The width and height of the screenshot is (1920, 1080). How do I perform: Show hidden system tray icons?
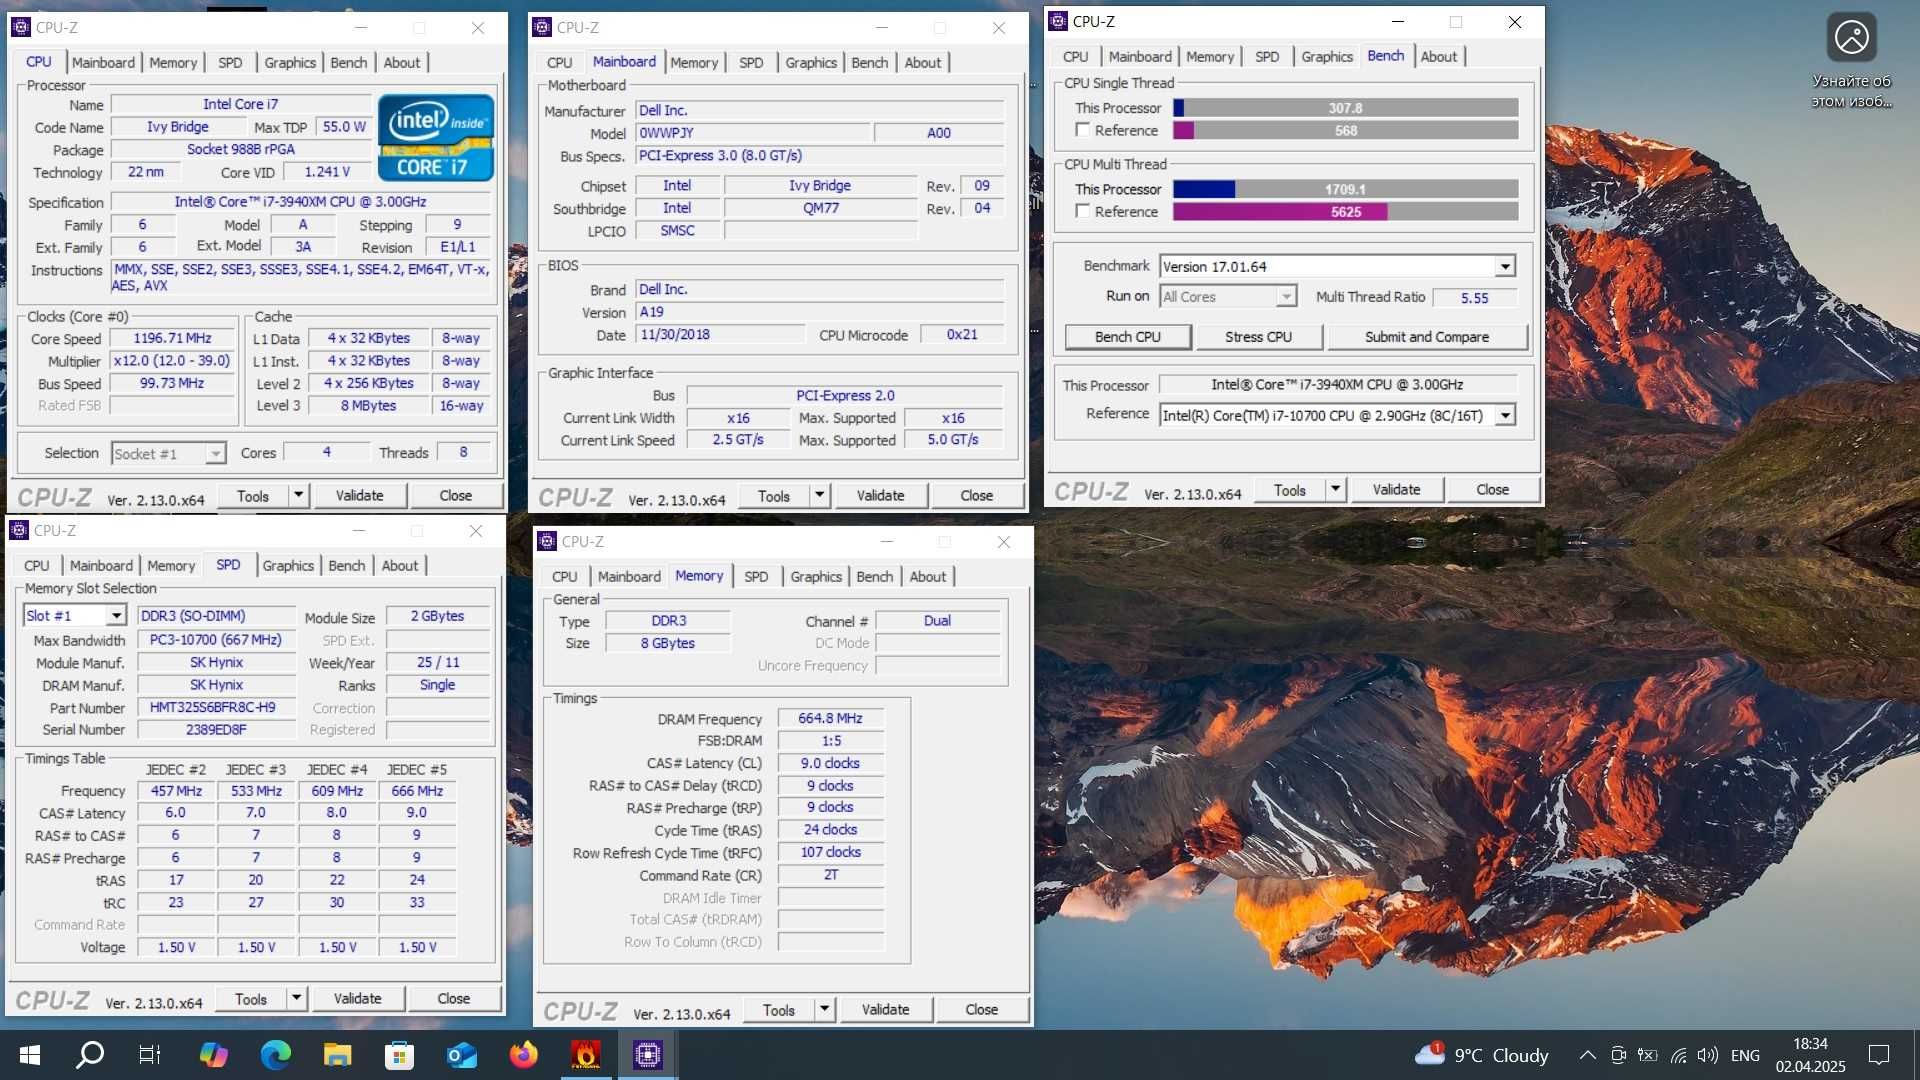(1587, 1055)
